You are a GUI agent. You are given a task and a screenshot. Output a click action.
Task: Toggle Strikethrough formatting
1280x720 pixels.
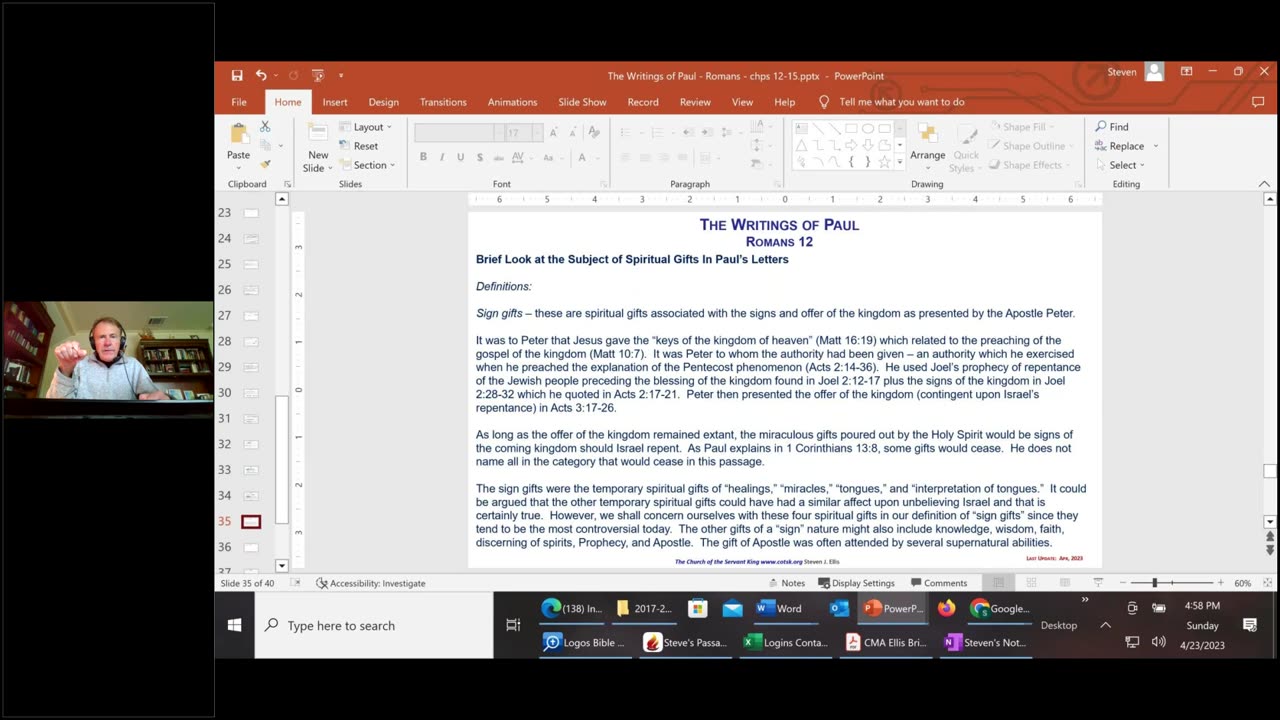498,157
